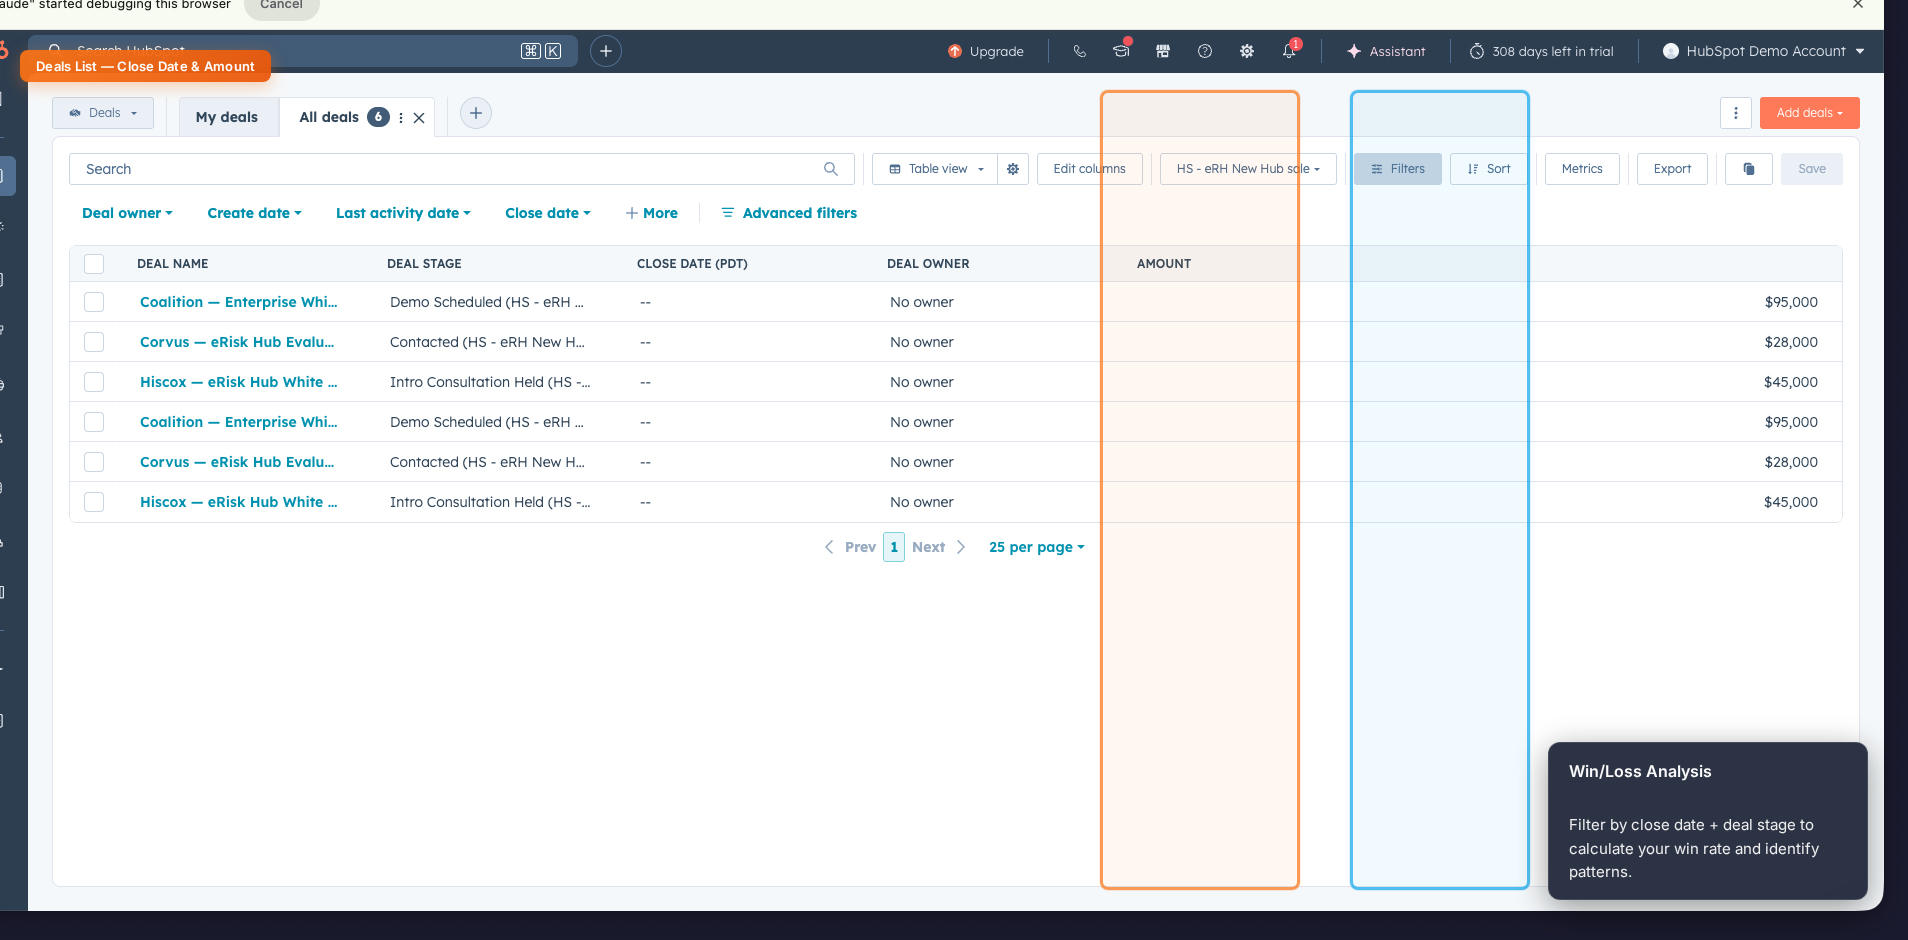Open HubSpot Demo Account menu
The height and width of the screenshot is (940, 1908).
[1764, 51]
